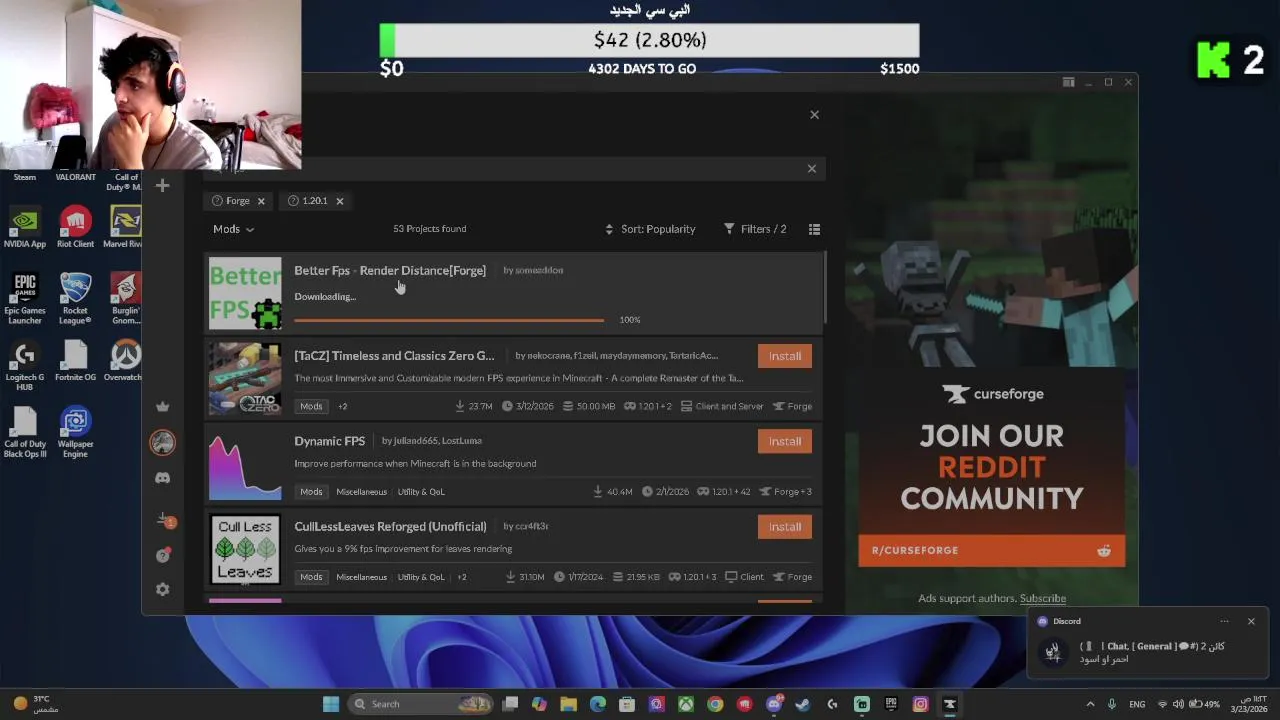The width and height of the screenshot is (1280, 720).
Task: Install CullLessLeaves Reforged mod
Action: (785, 527)
